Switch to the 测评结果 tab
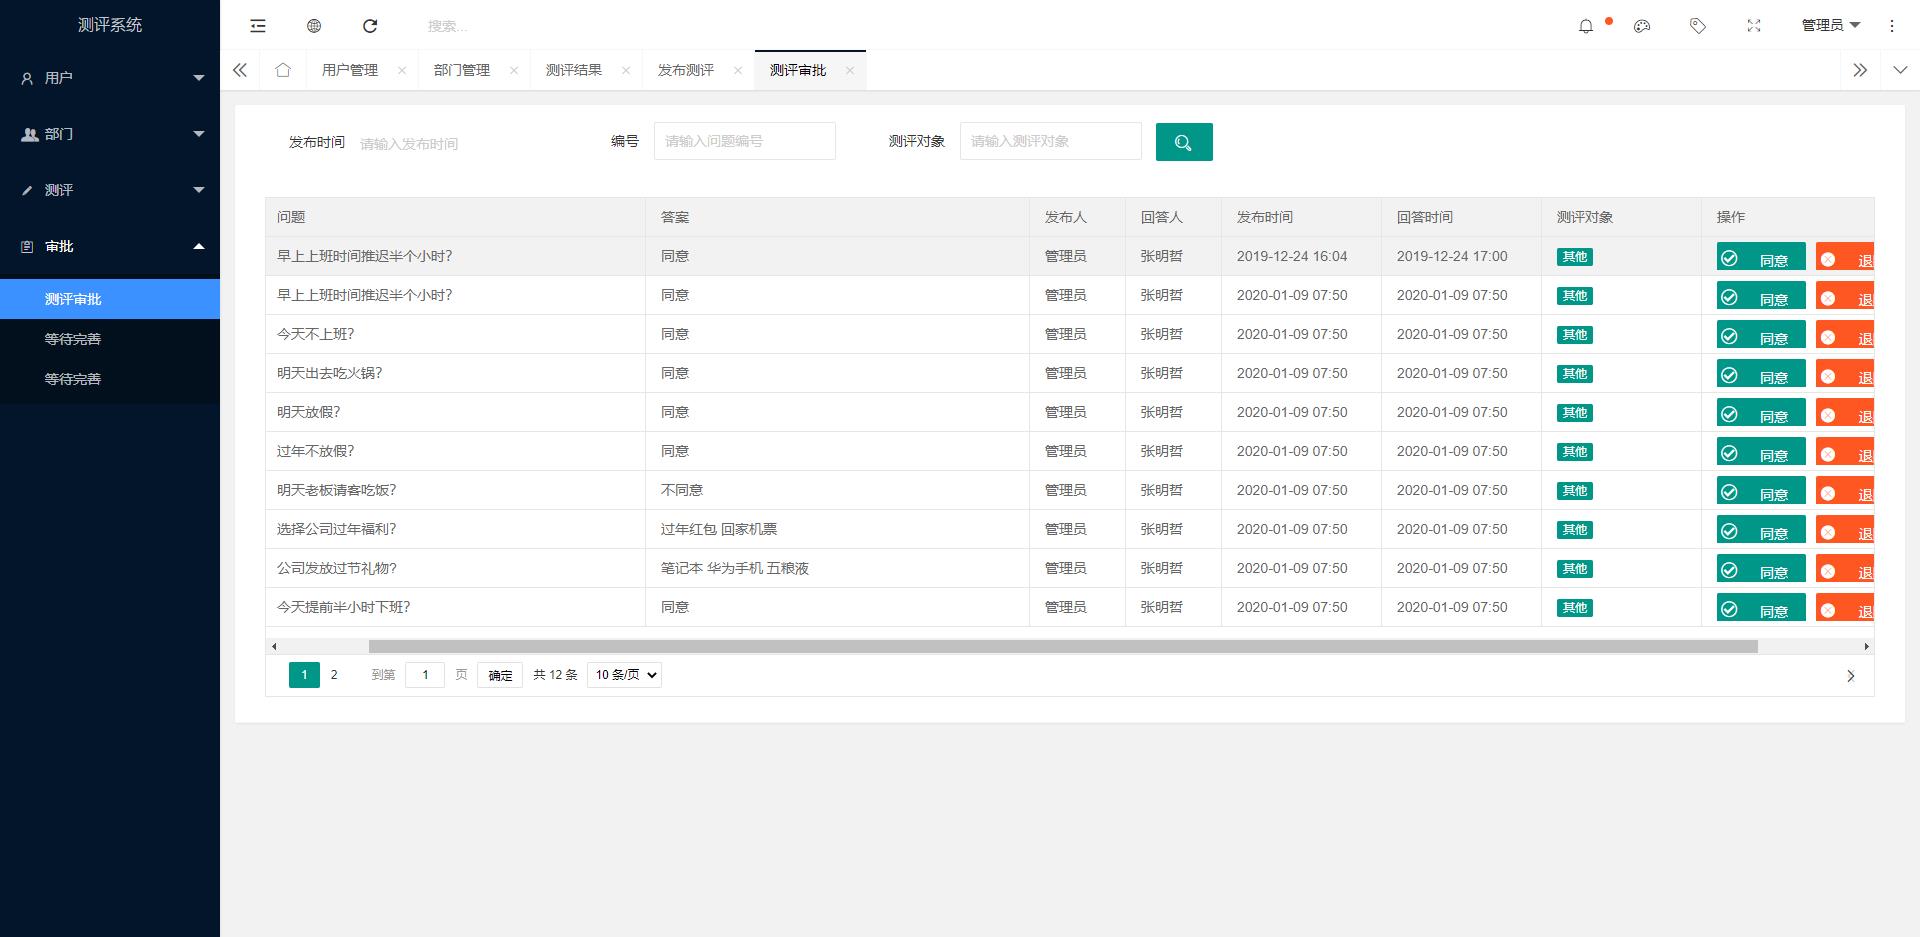 (x=574, y=70)
